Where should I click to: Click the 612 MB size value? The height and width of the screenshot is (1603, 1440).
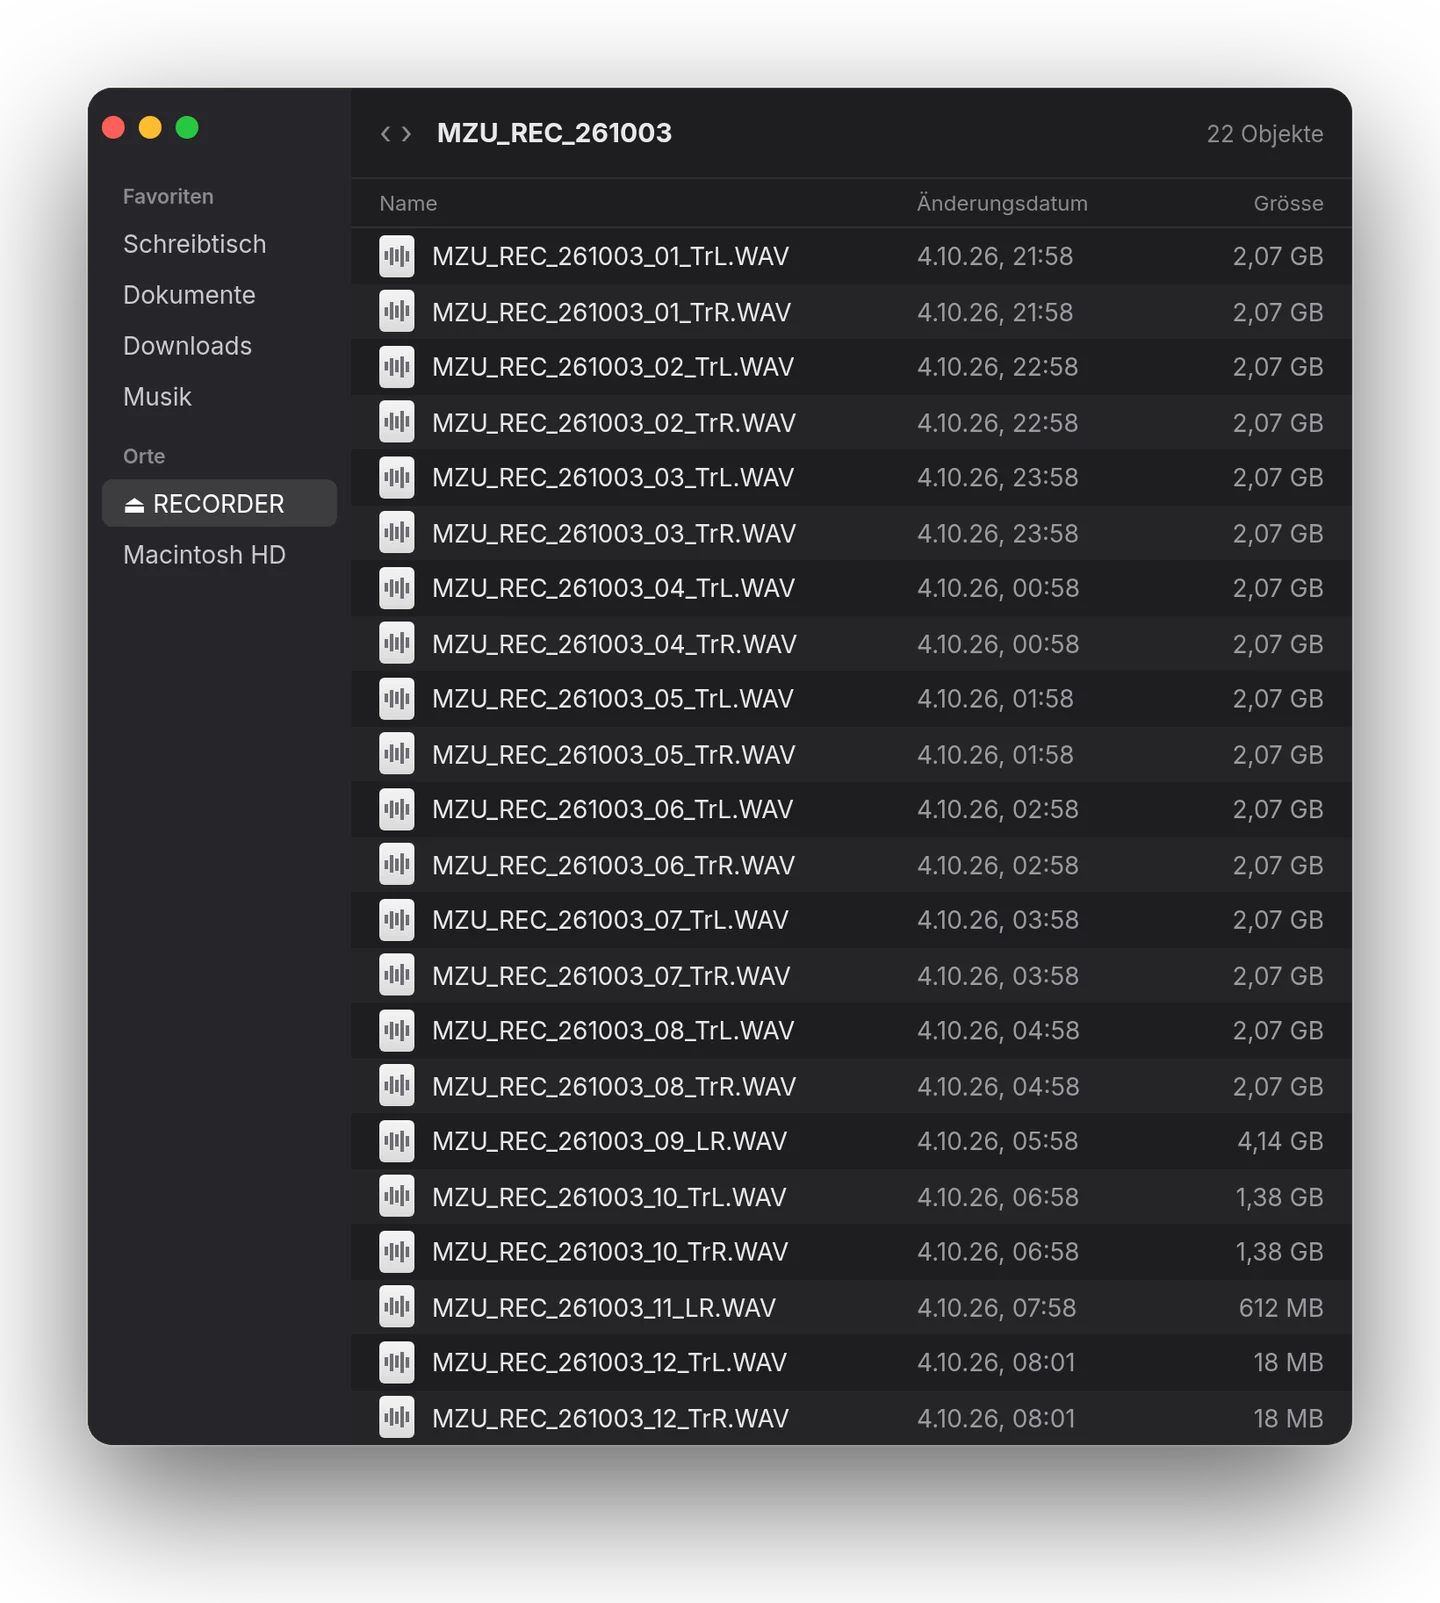(x=1281, y=1307)
